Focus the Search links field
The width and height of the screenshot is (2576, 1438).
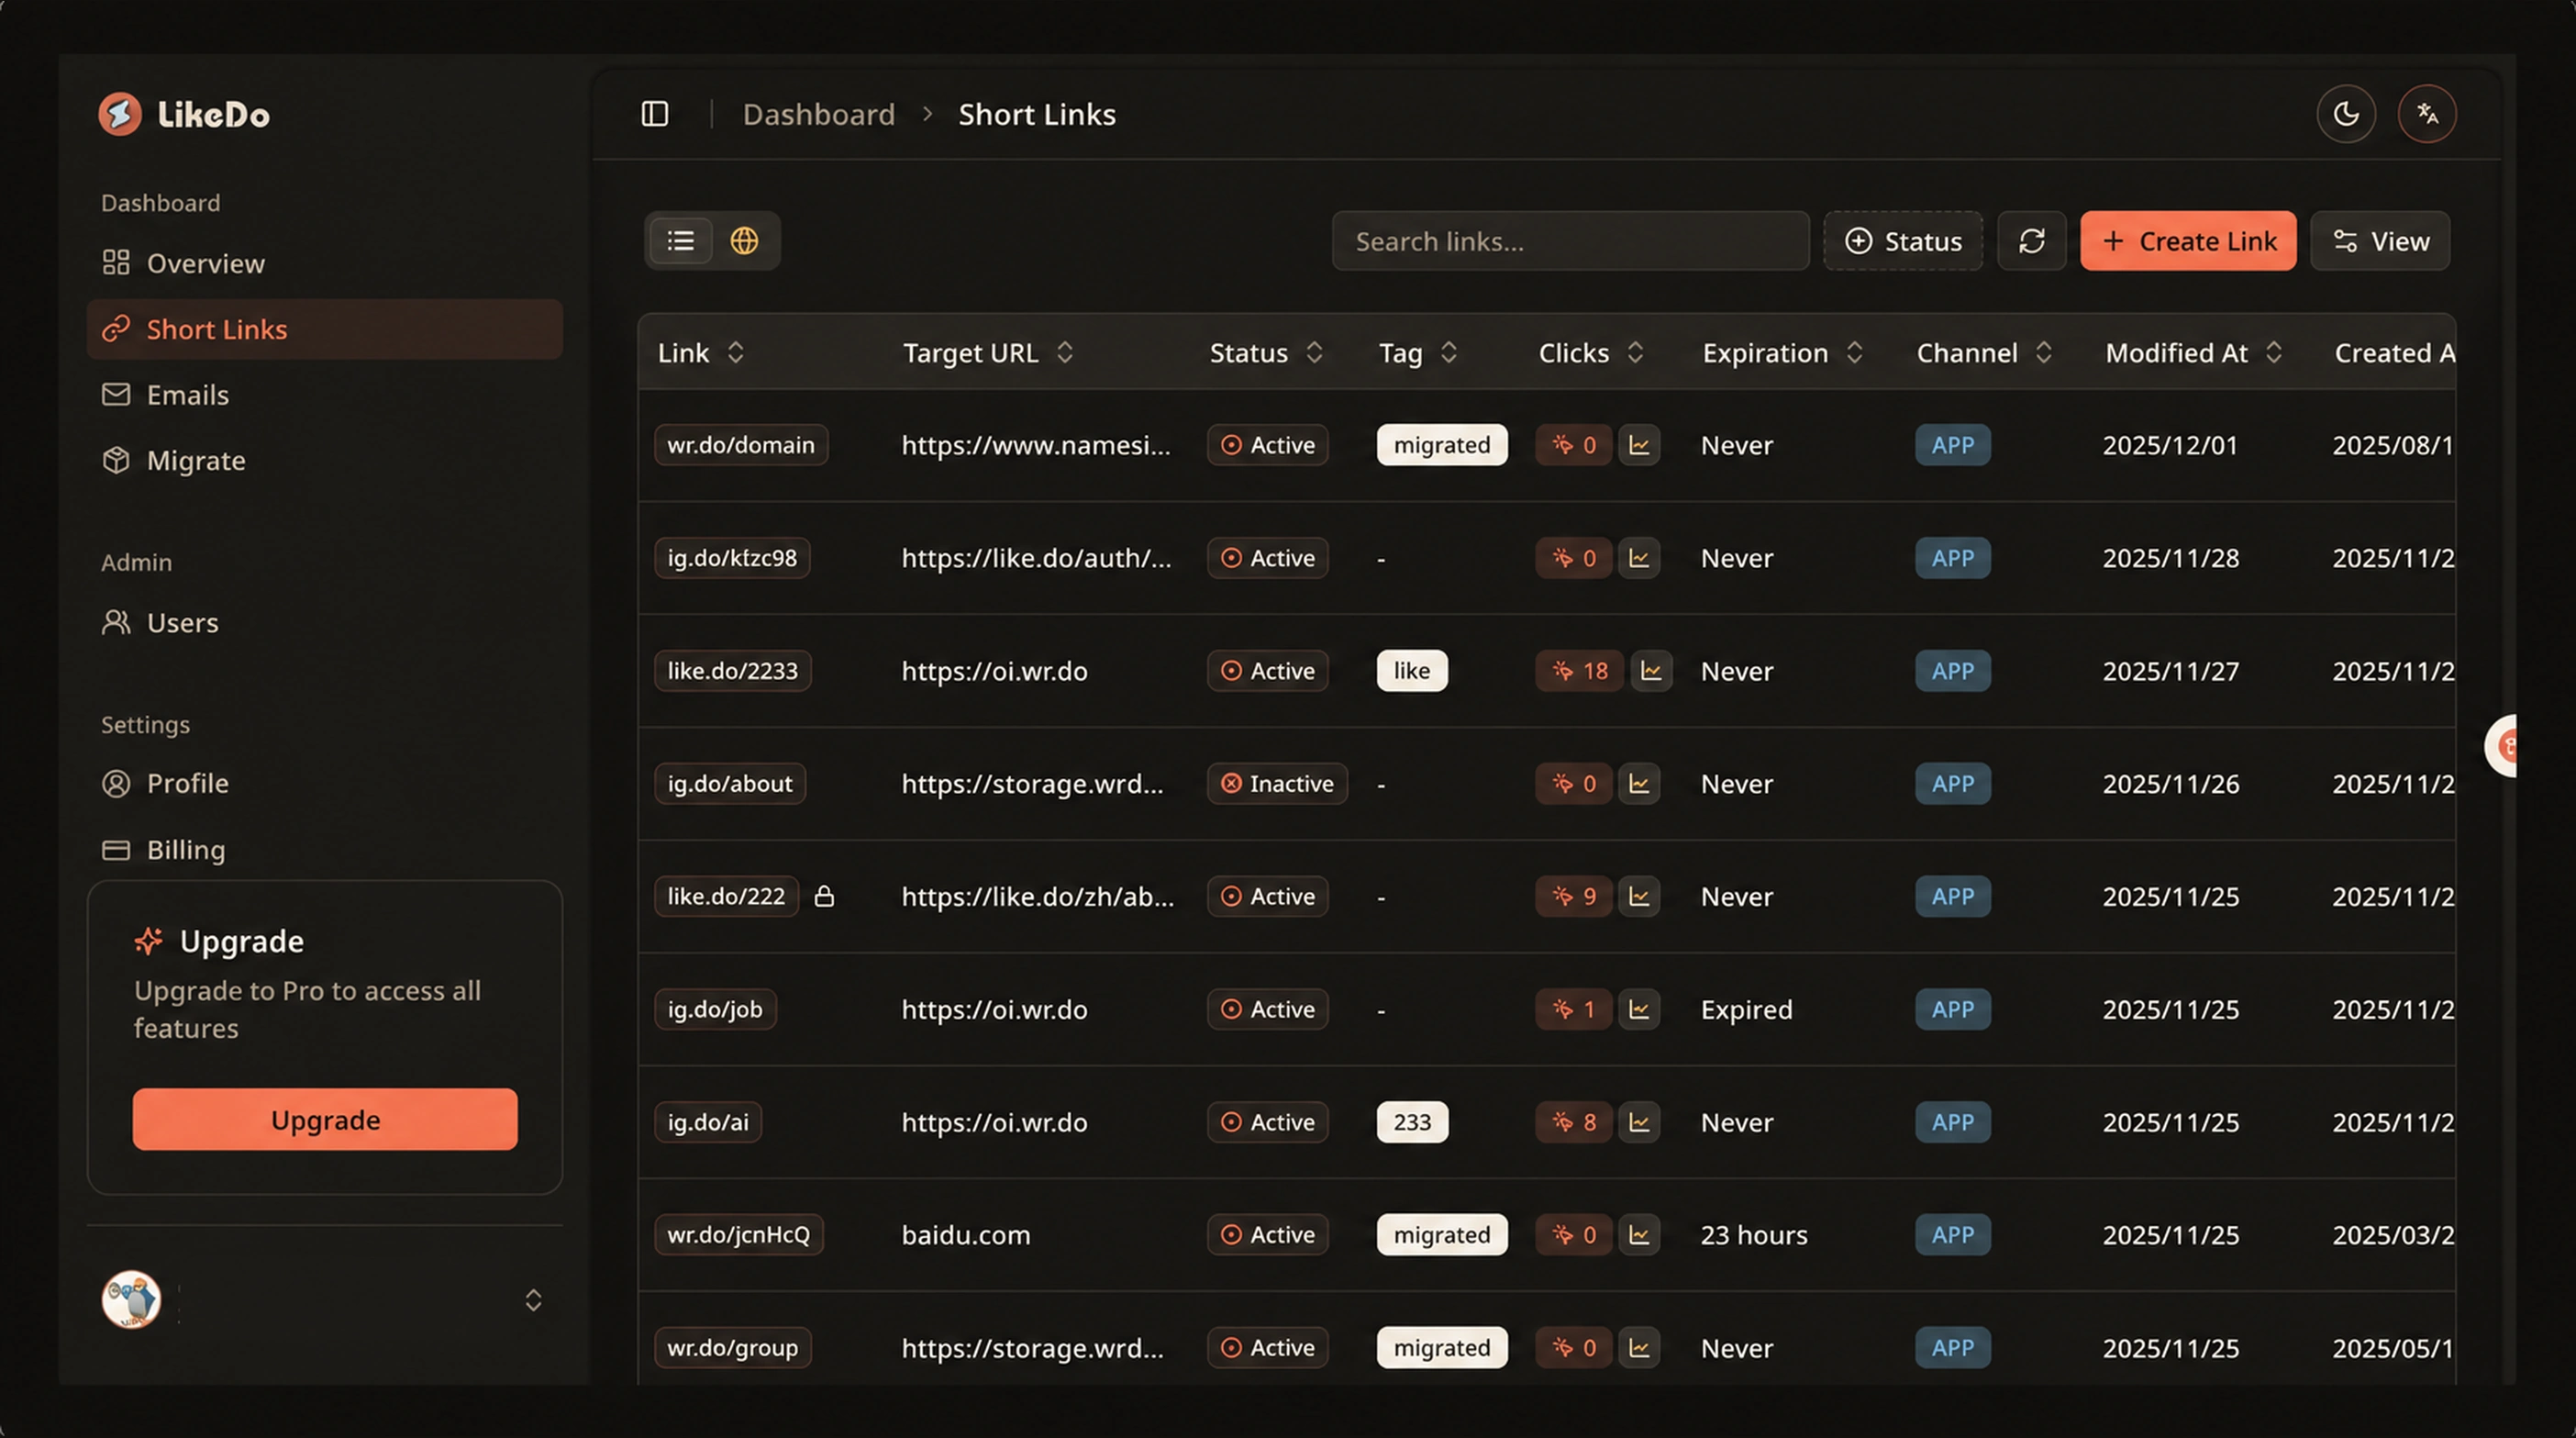click(1570, 241)
